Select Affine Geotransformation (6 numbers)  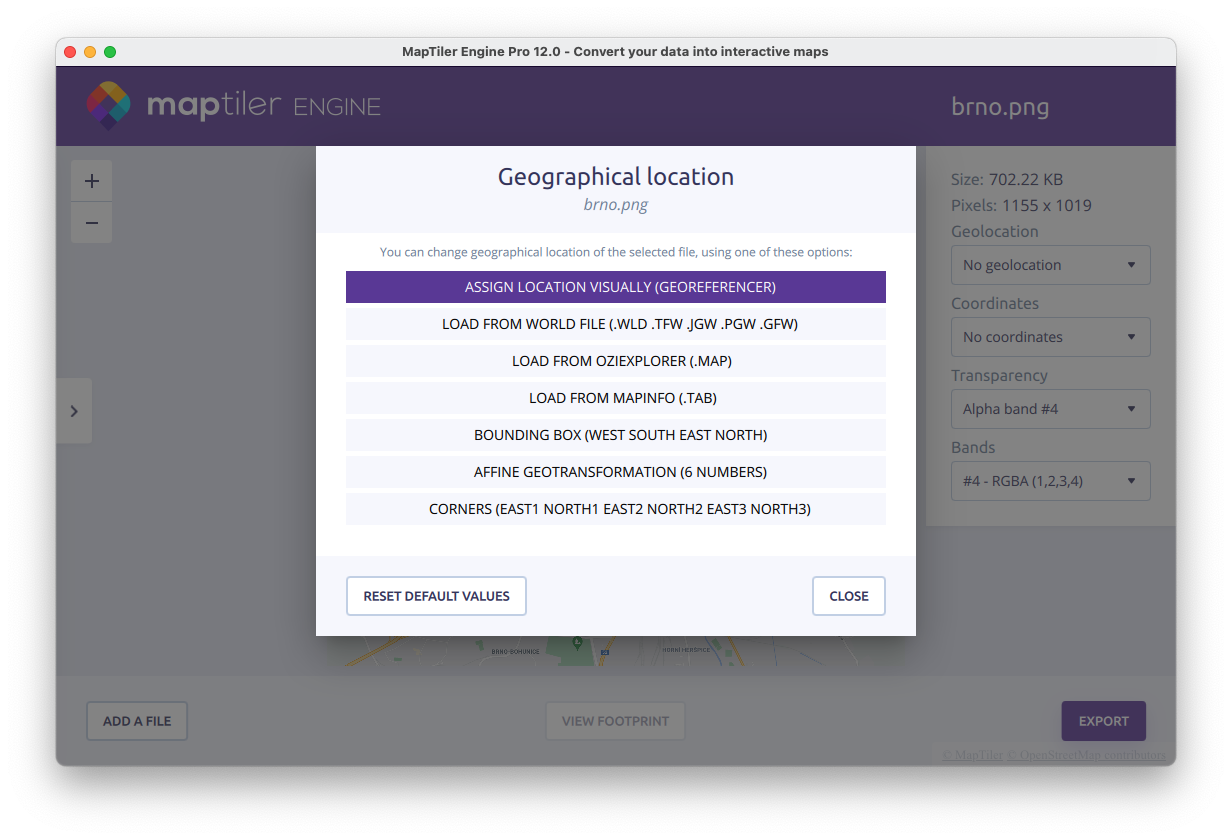click(616, 472)
